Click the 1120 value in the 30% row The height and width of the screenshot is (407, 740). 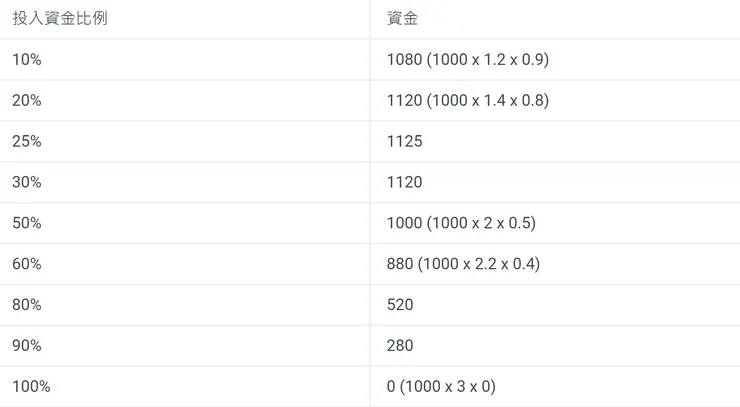tap(405, 182)
